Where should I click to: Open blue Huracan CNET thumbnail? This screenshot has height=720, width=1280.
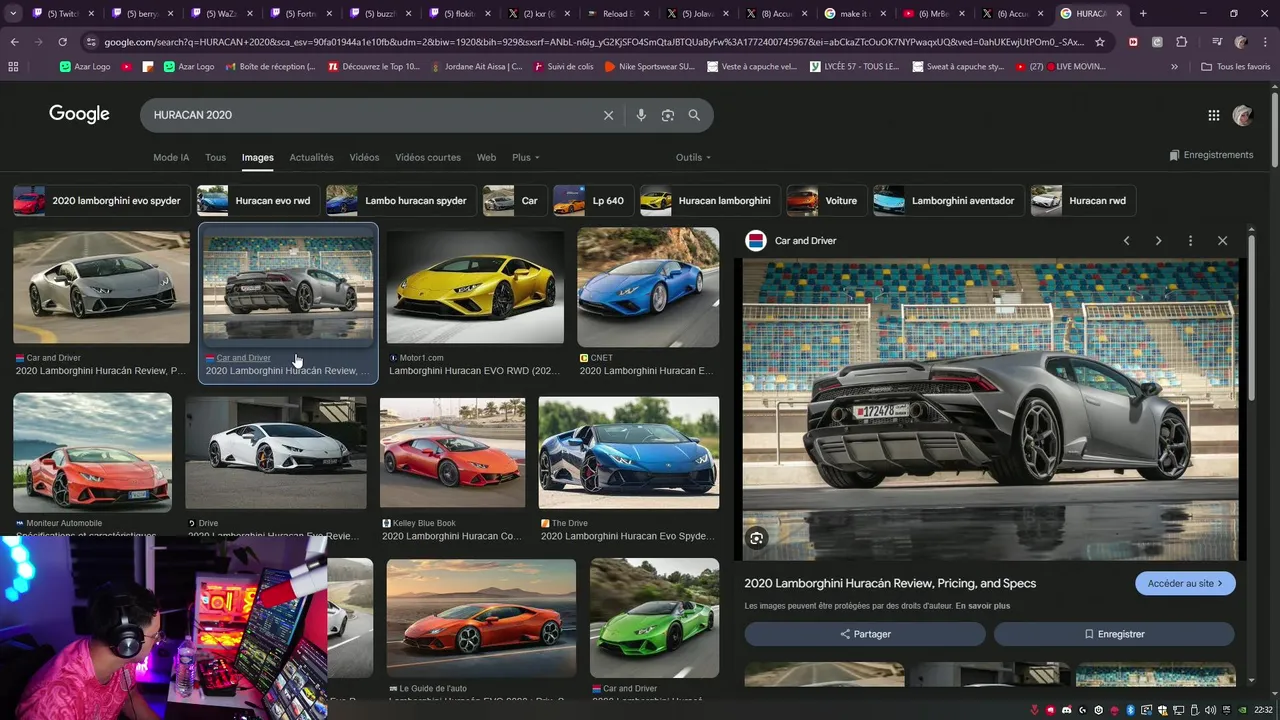pos(648,287)
